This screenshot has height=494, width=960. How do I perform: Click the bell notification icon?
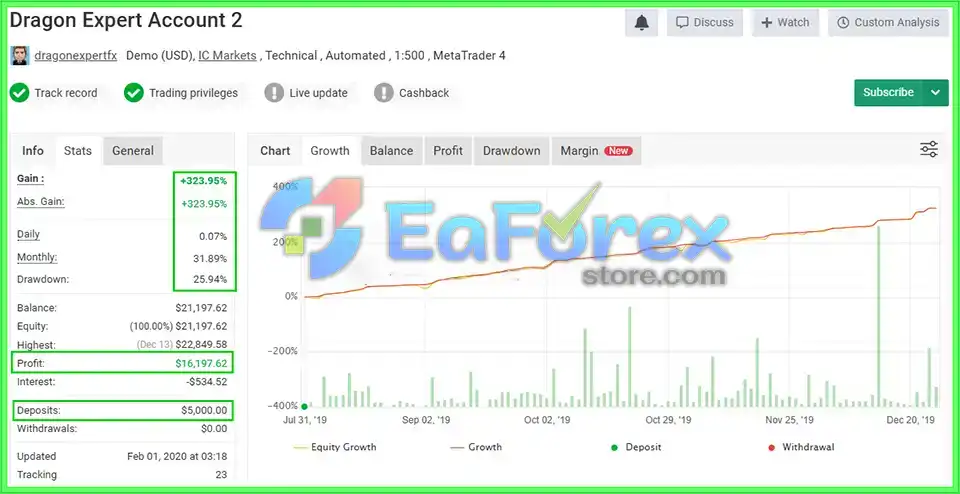[x=641, y=23]
